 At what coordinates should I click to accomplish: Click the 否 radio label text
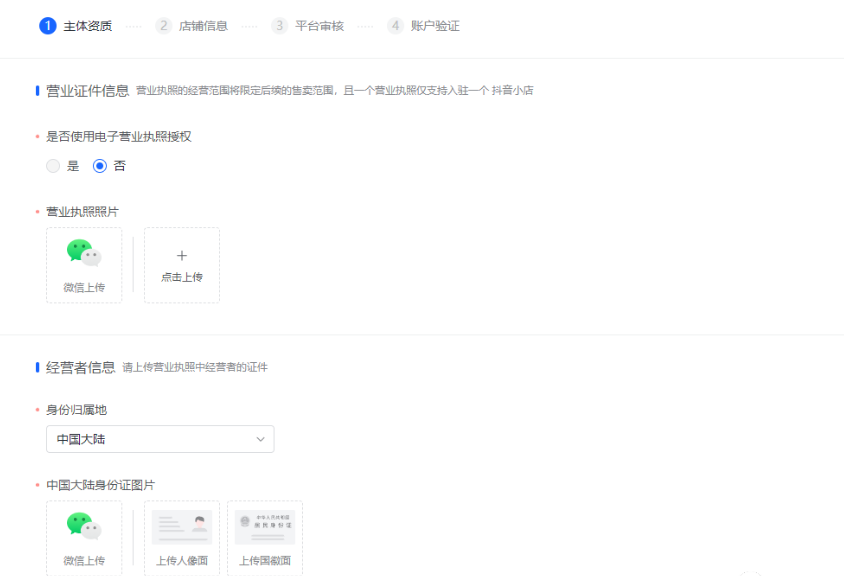tap(120, 166)
